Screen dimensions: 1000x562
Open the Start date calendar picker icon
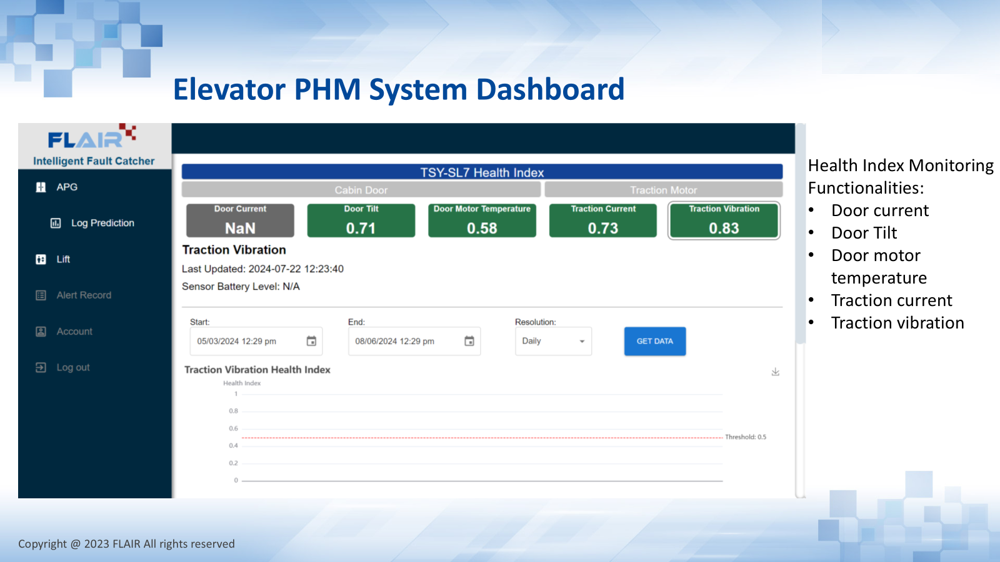311,341
